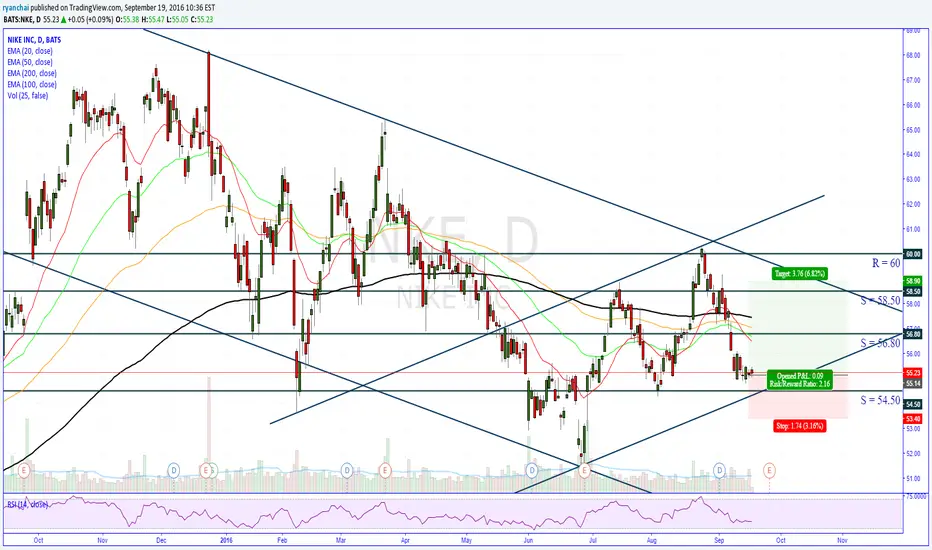Click the Sep label on time axis
This screenshot has width=932, height=550.
pos(719,540)
